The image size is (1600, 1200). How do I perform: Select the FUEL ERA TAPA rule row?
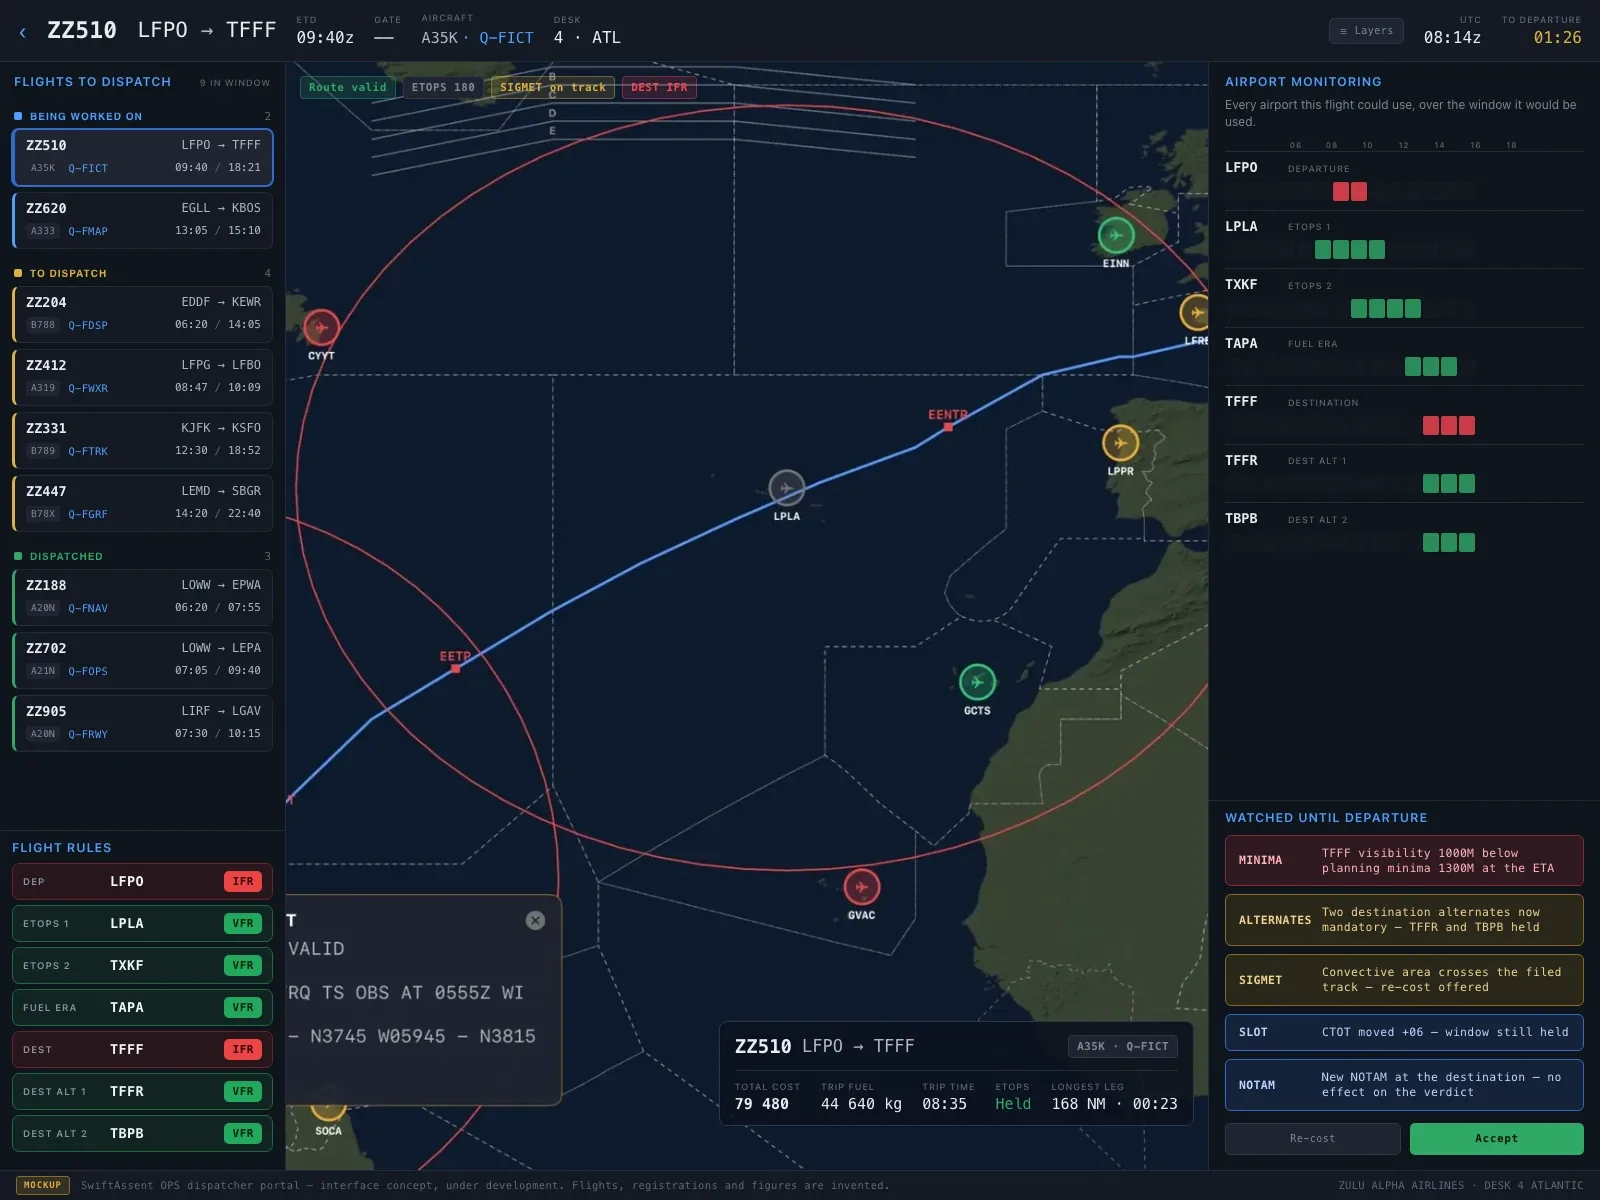point(142,1008)
